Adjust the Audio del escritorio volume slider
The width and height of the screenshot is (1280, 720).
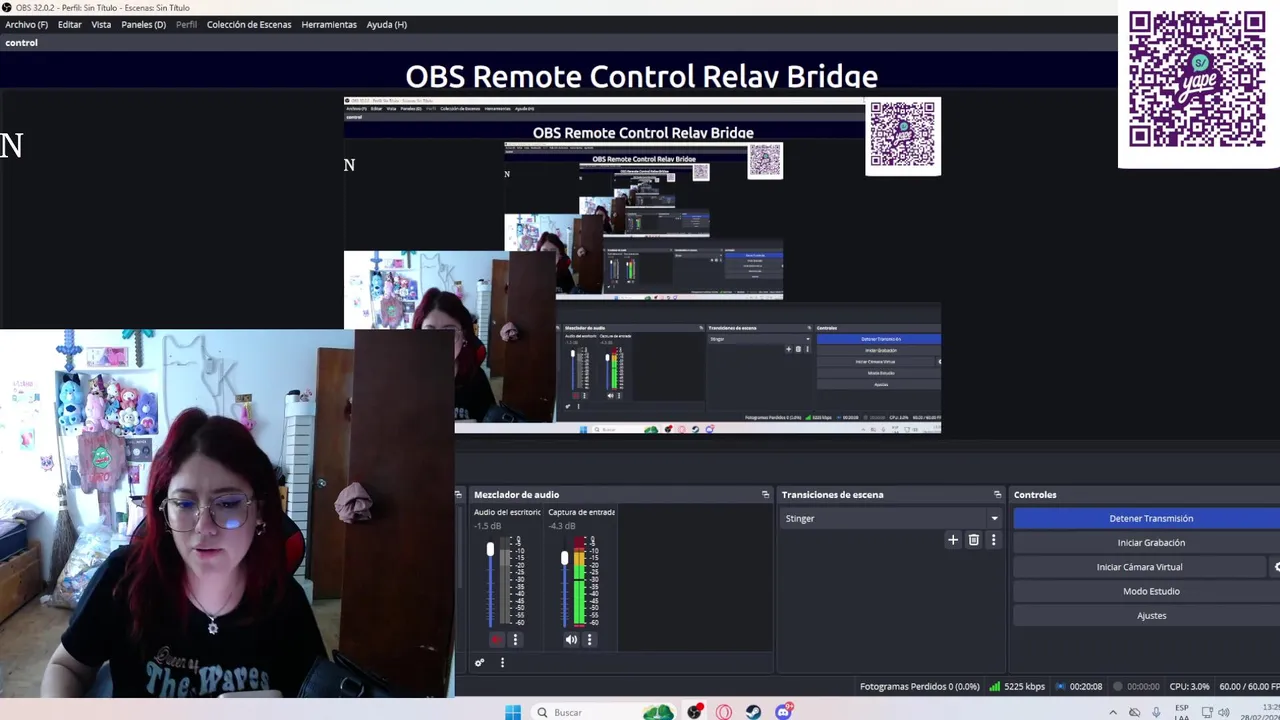coord(490,550)
